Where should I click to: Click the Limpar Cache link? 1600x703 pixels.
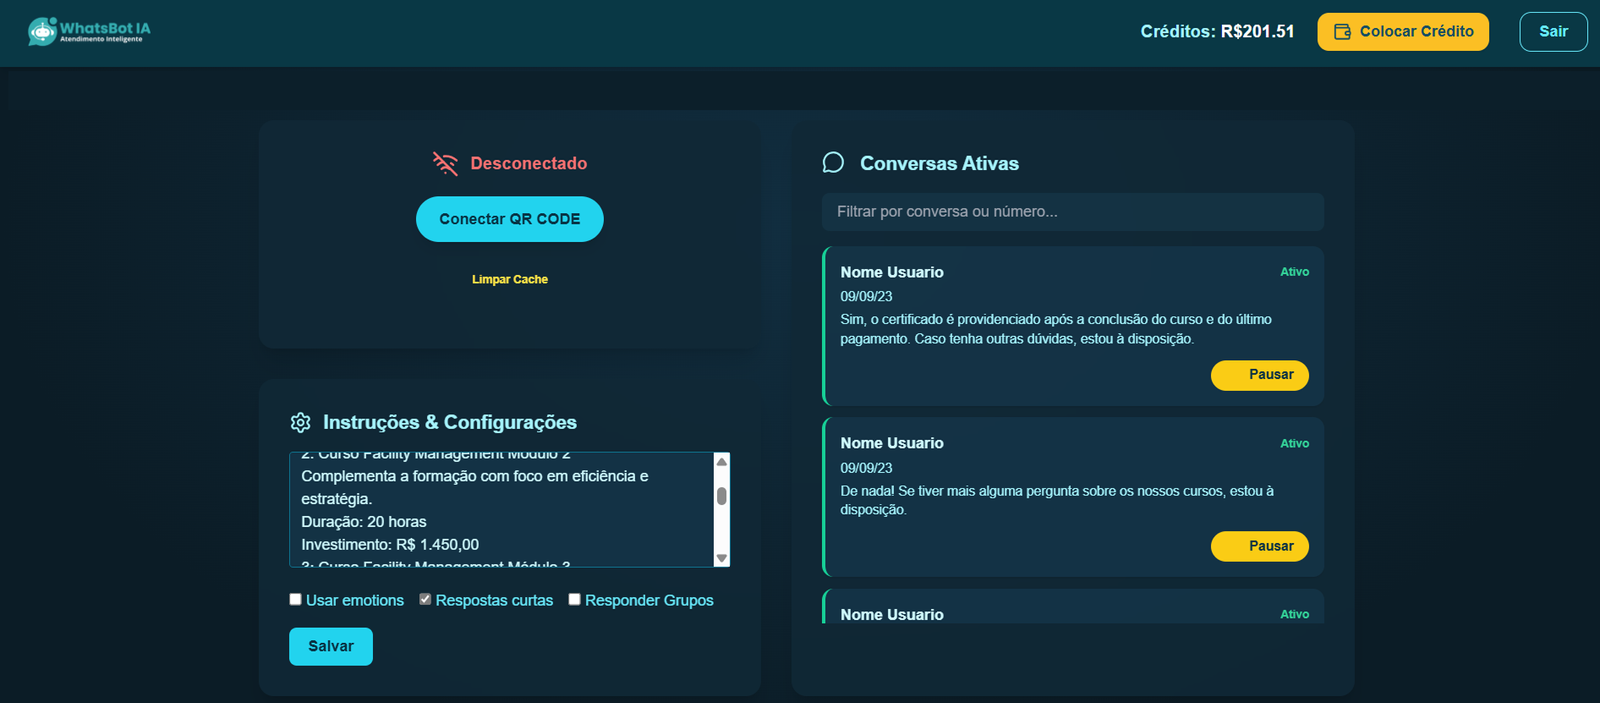509,280
